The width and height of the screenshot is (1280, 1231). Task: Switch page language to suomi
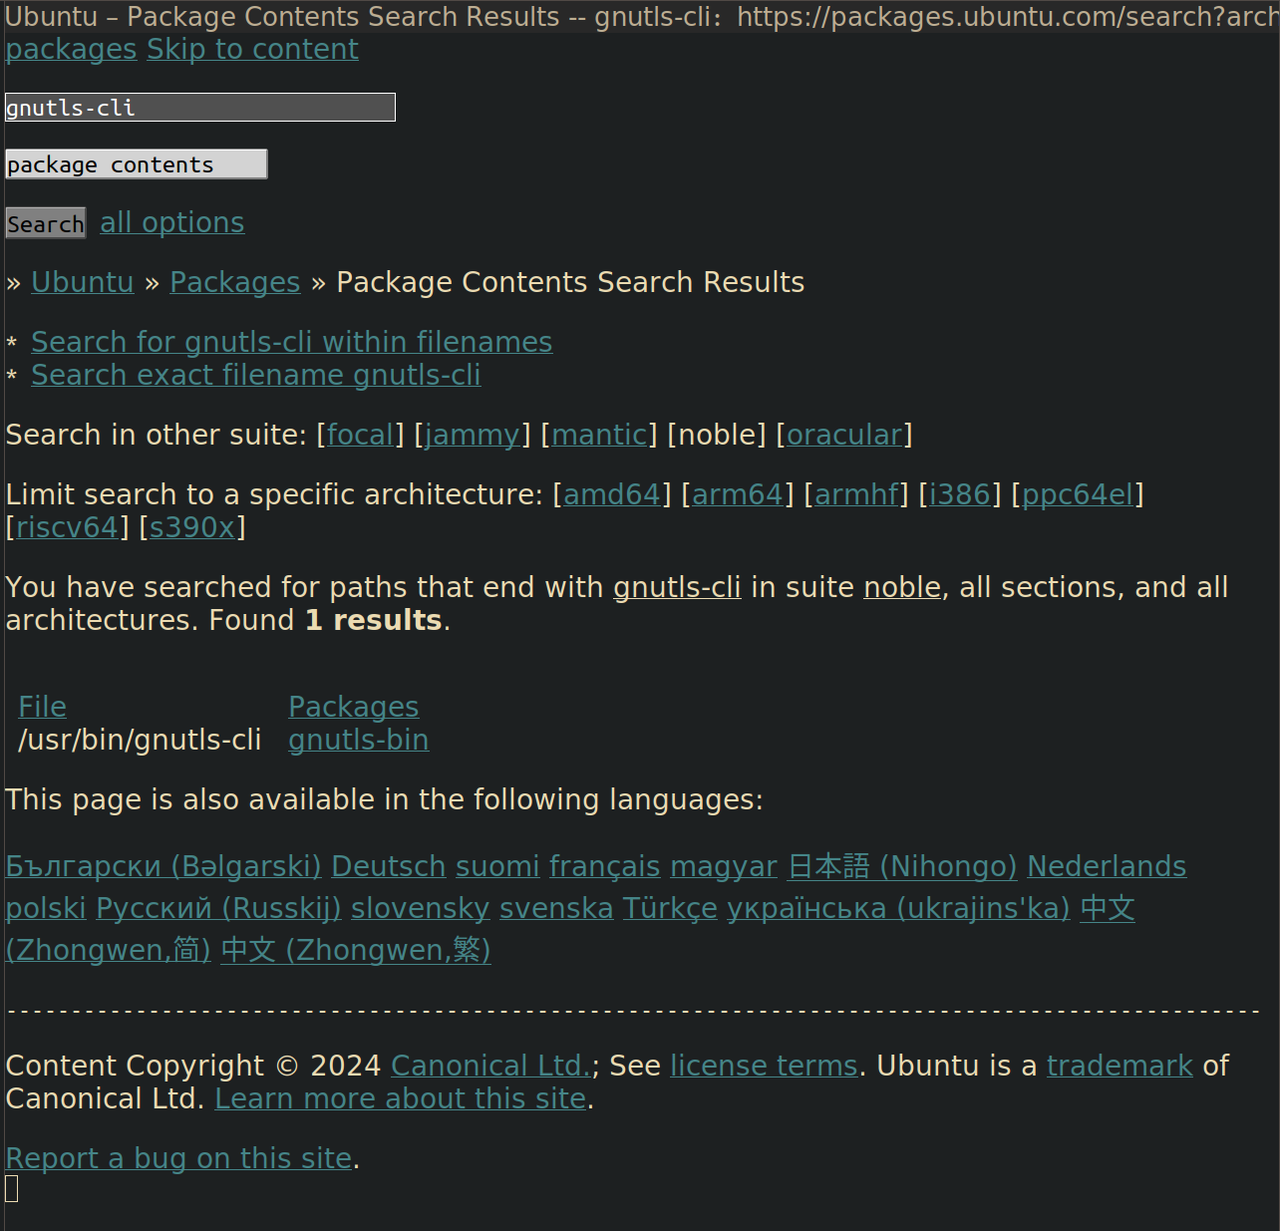tap(497, 866)
